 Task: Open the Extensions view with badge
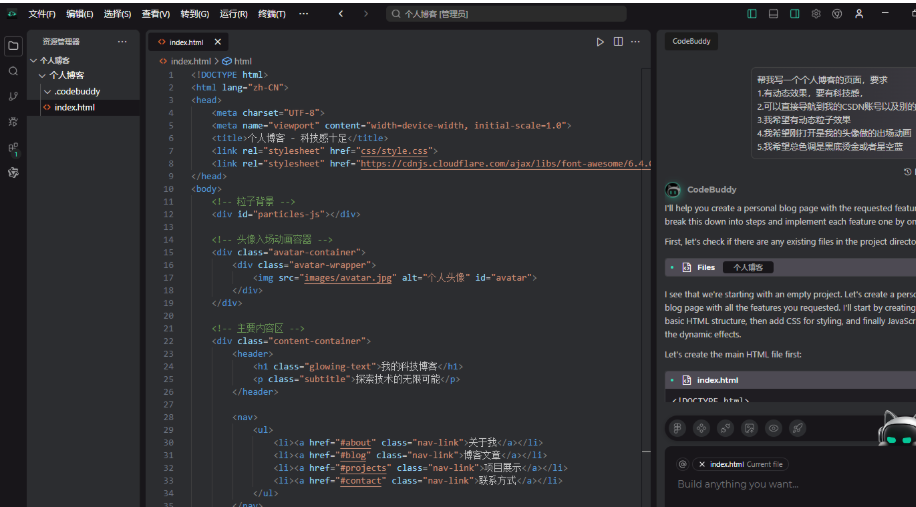point(13,148)
